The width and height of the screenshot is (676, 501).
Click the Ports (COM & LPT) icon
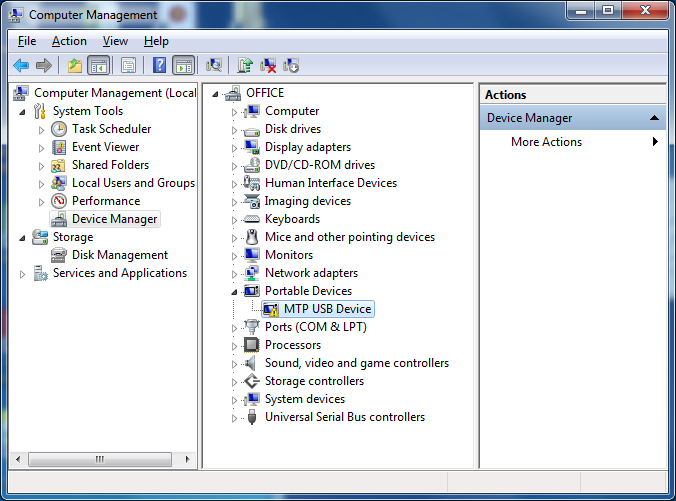coord(252,327)
